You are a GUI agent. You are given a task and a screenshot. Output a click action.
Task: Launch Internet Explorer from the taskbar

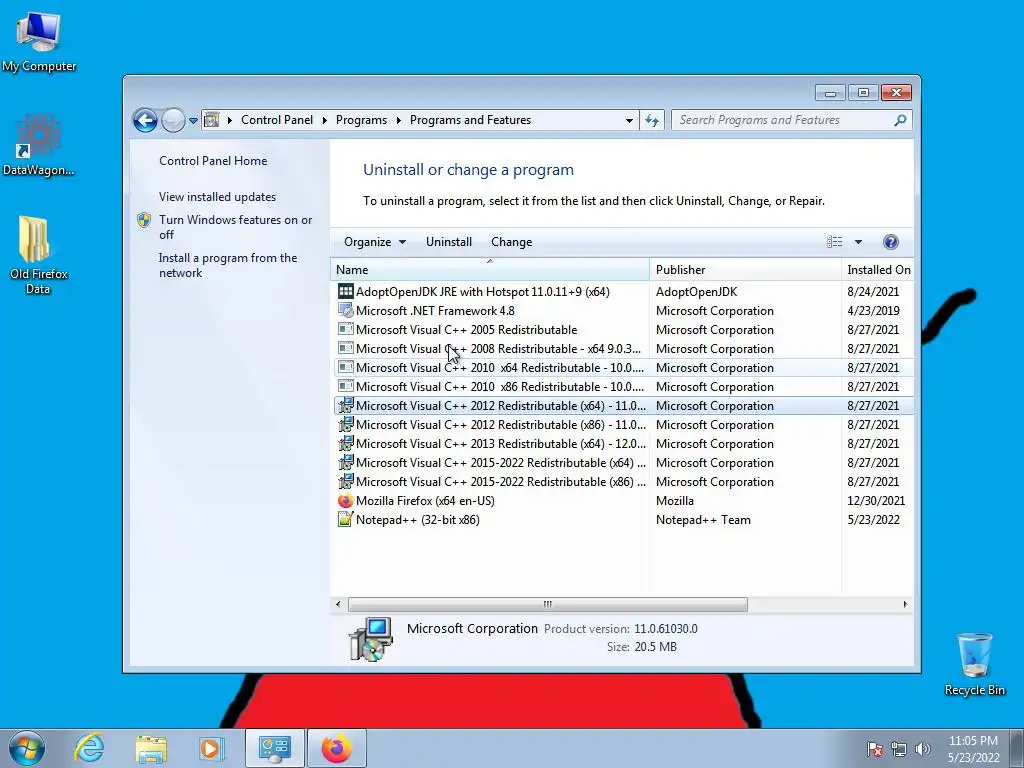coord(89,748)
